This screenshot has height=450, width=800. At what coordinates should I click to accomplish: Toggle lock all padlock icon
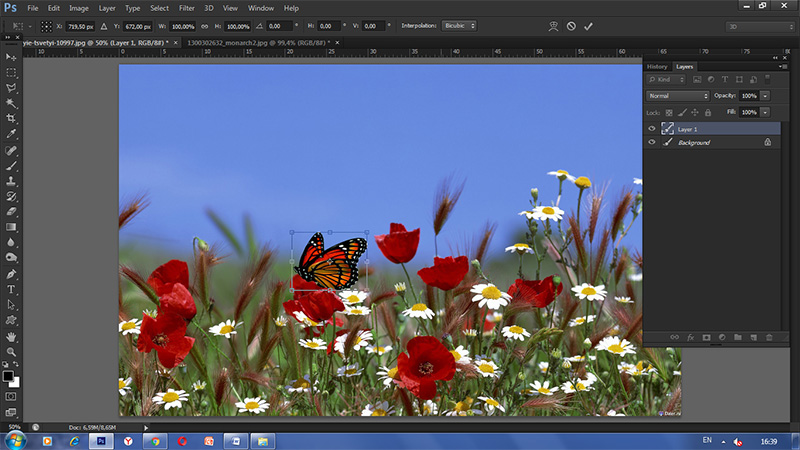(708, 113)
